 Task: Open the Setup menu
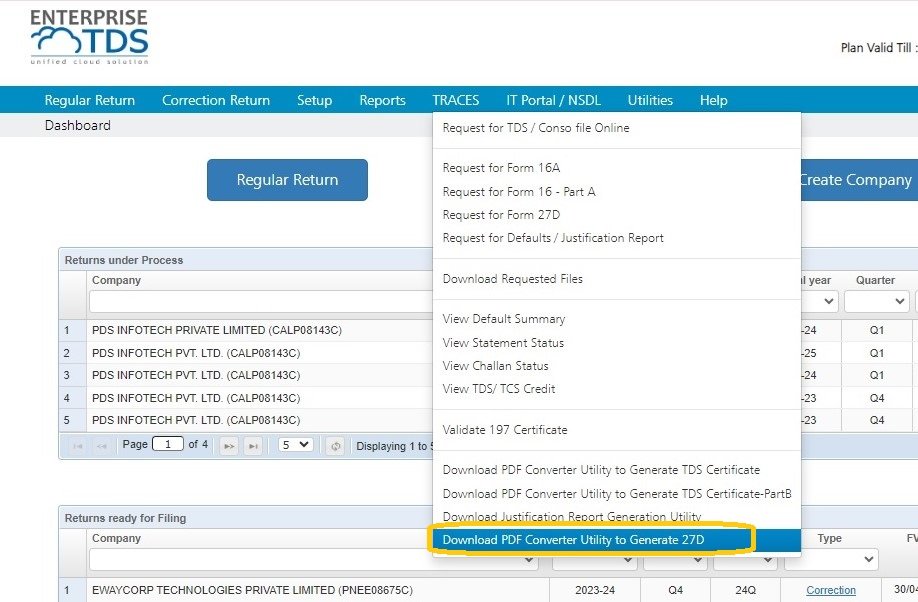tap(314, 100)
